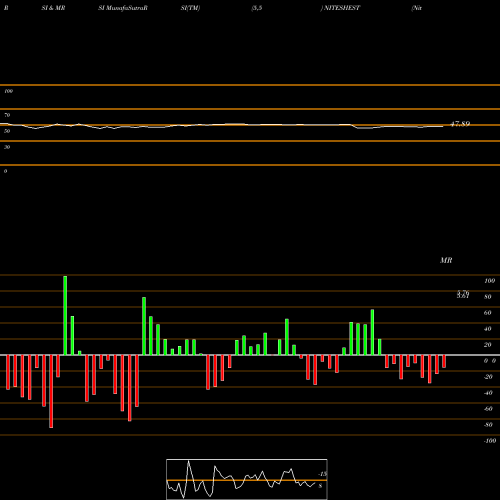Click the longest red MR histogram bar
Screen dimensions: 500x500
click(51, 391)
